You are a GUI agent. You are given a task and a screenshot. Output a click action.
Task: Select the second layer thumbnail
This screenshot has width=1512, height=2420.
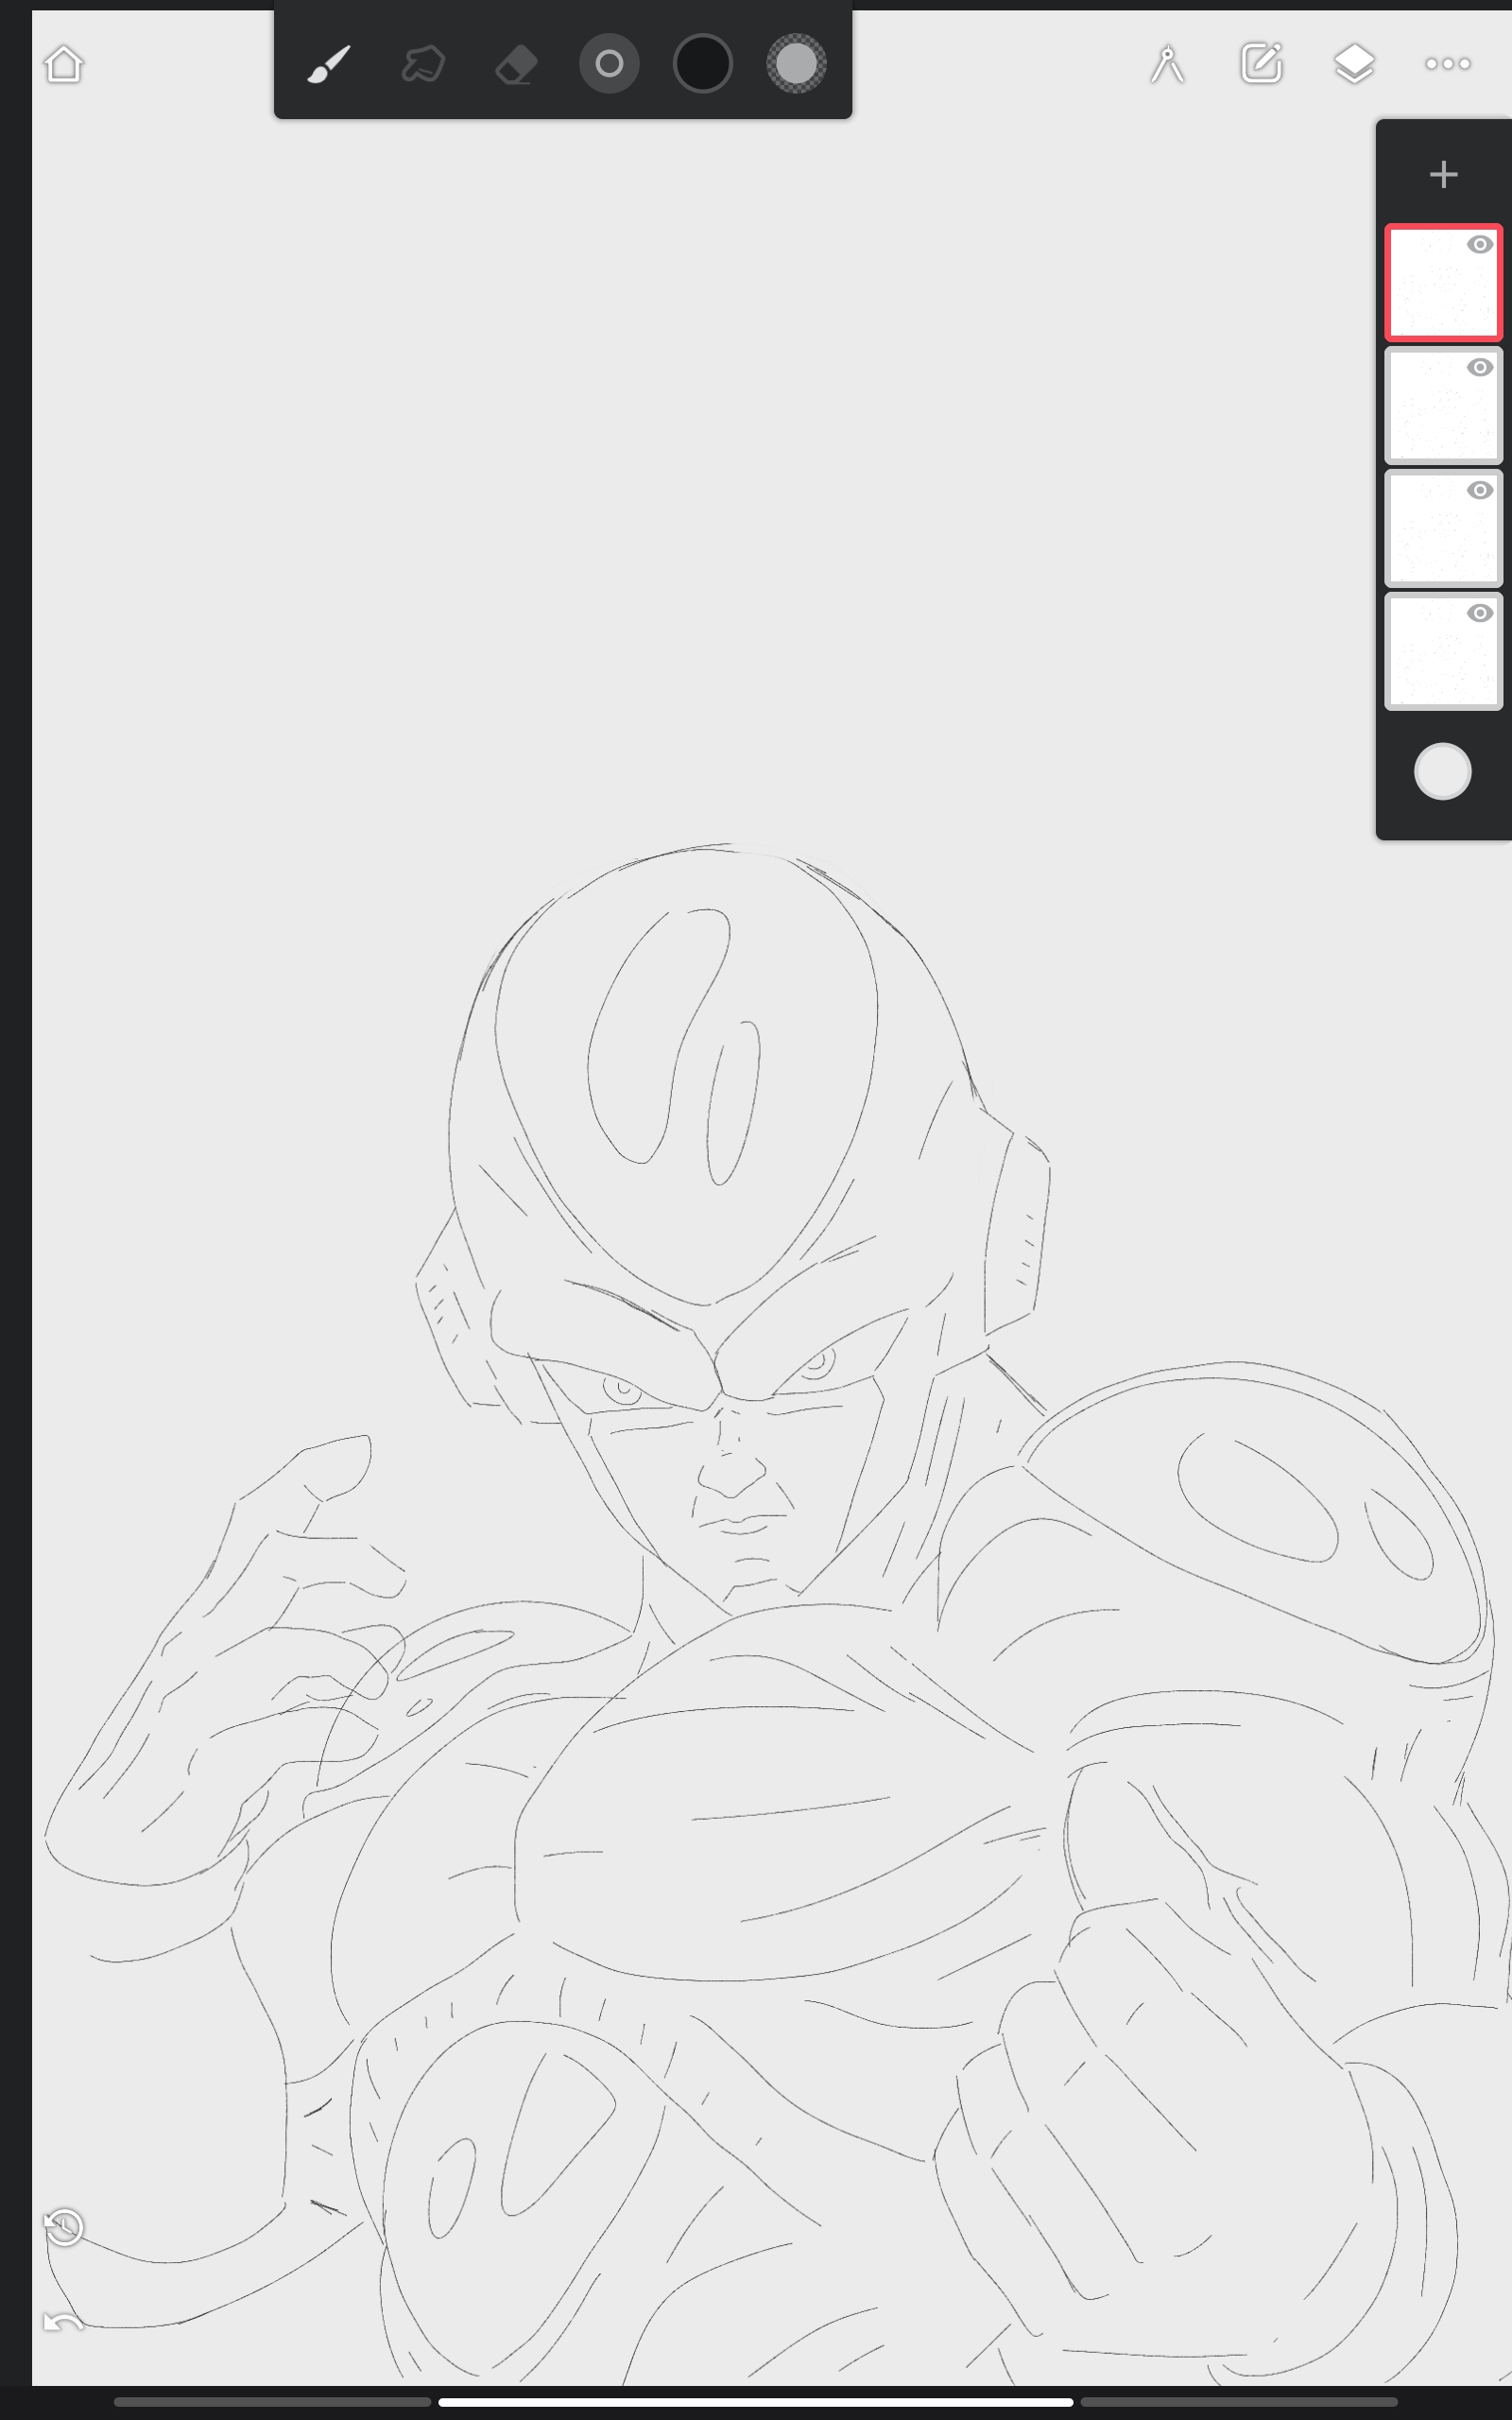pyautogui.click(x=1443, y=405)
